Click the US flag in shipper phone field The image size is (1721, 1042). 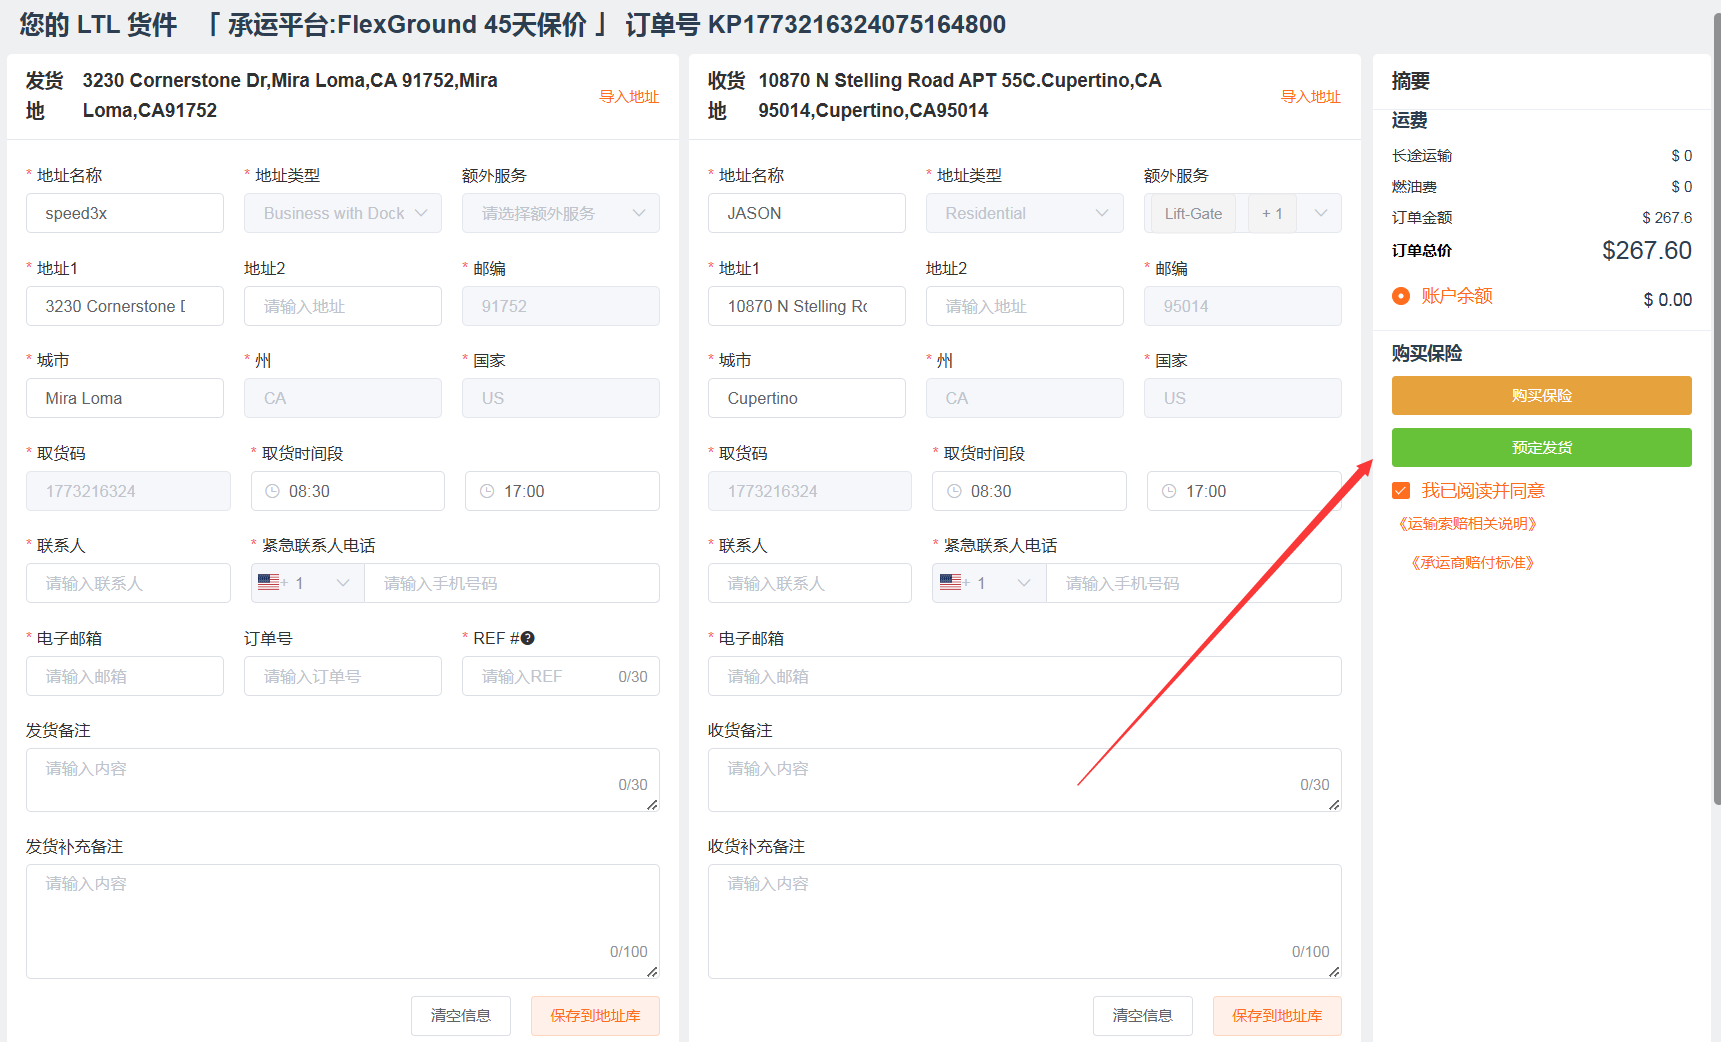(x=268, y=583)
